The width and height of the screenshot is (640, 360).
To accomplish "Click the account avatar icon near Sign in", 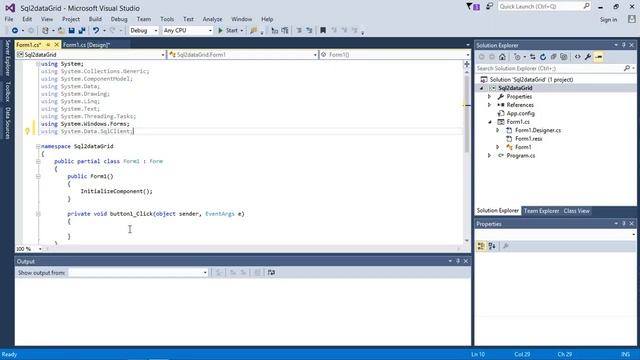I will [x=632, y=19].
